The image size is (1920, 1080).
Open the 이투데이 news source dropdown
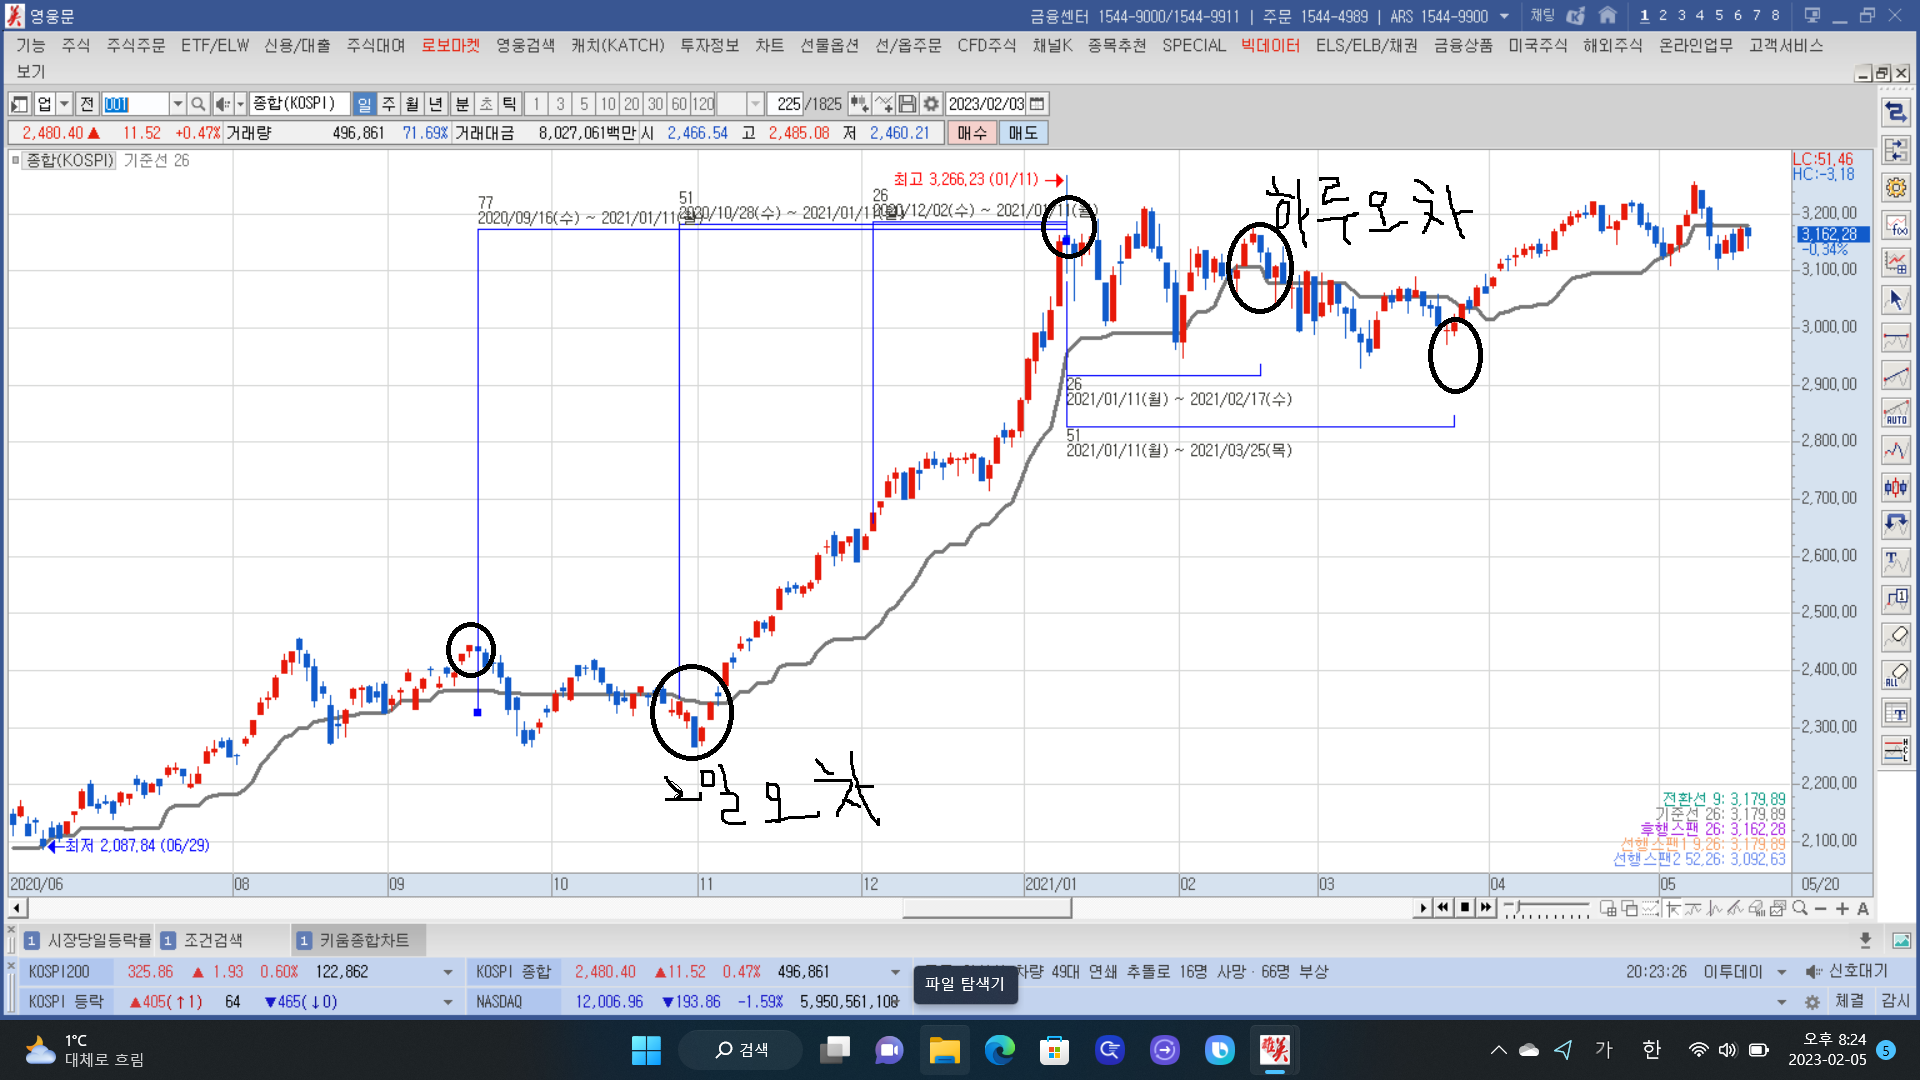click(x=1782, y=972)
